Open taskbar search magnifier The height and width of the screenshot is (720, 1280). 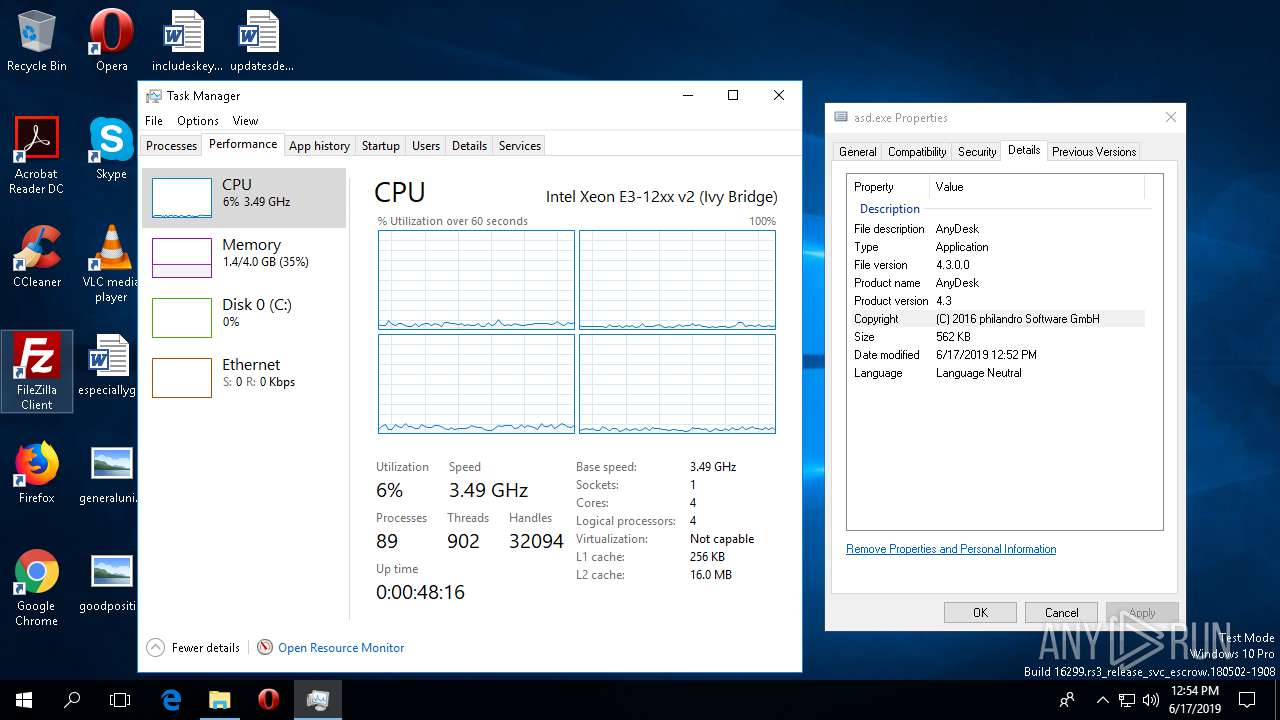tap(72, 700)
